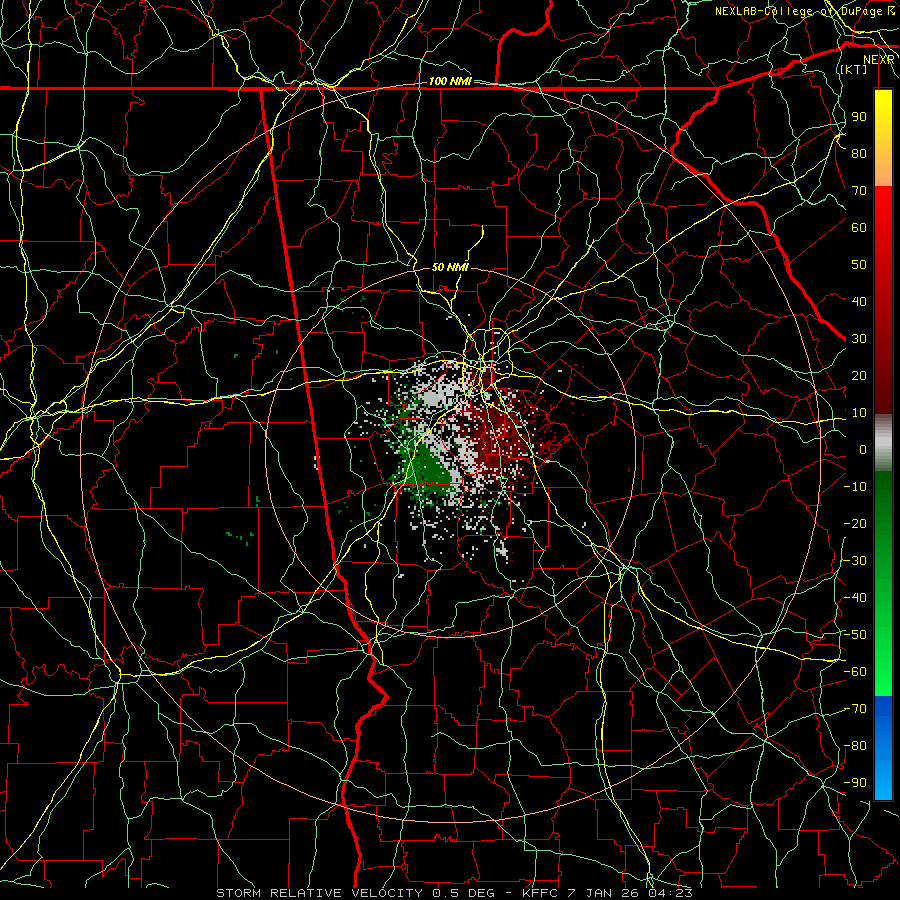Click the positive 30 value on velocity scale

859,339
